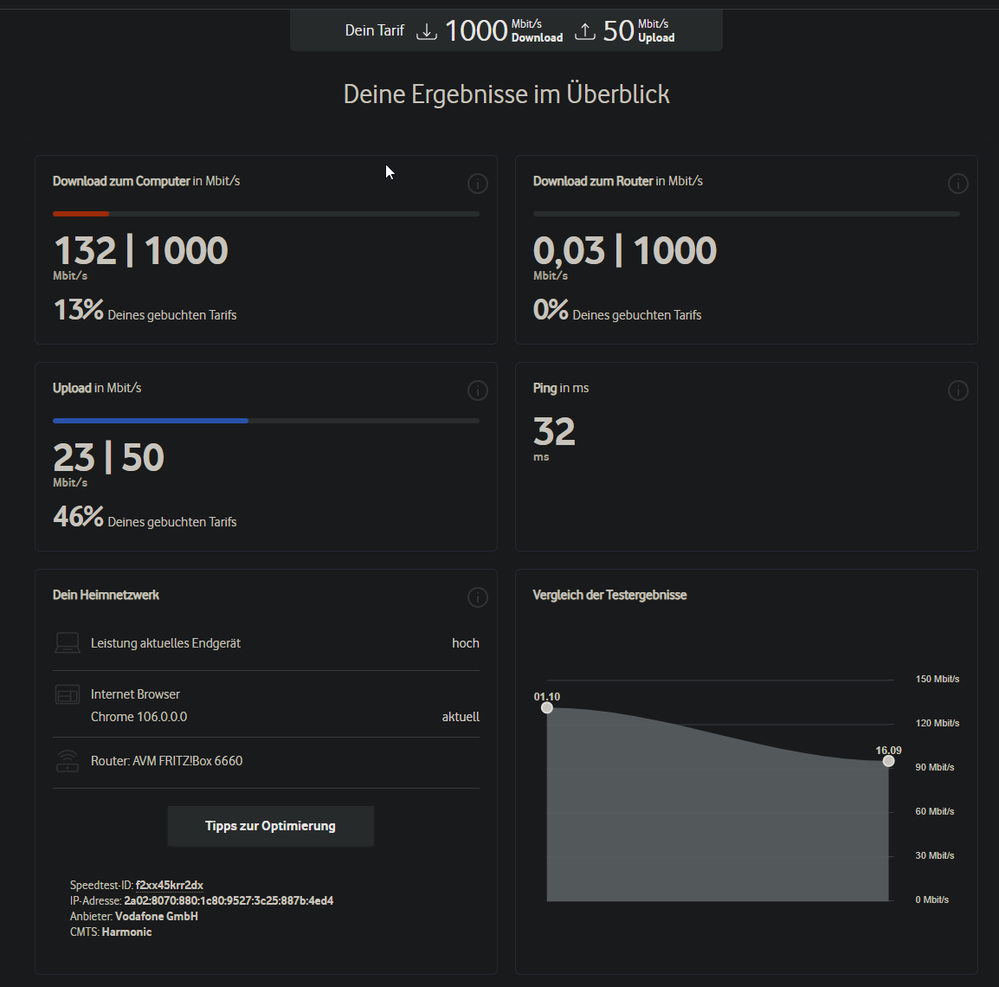Screen dimensions: 999x987
Task: Click the 1000 Mbit/s Download tariff value
Action: [x=503, y=31]
